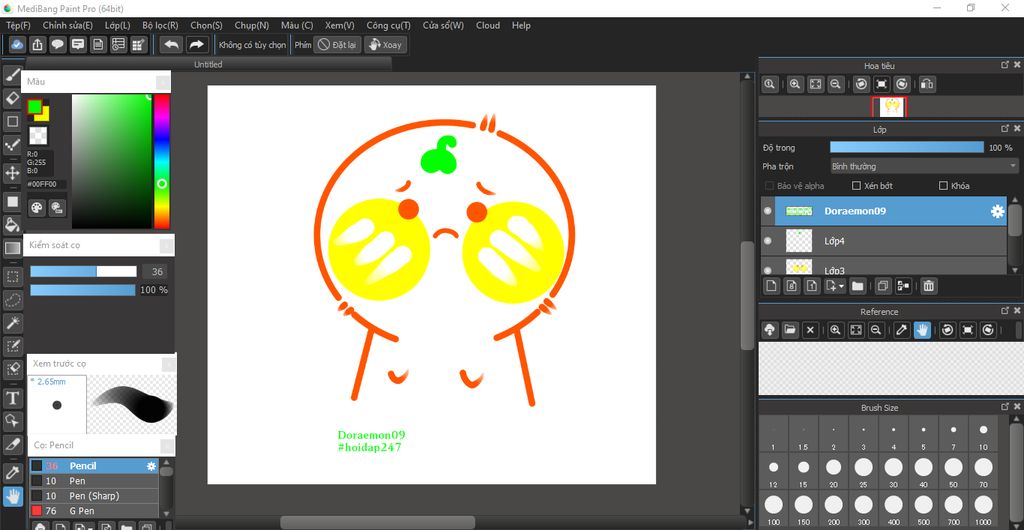Select the Gradient tool
Viewport: 1024px width, 530px height.
[x=12, y=248]
